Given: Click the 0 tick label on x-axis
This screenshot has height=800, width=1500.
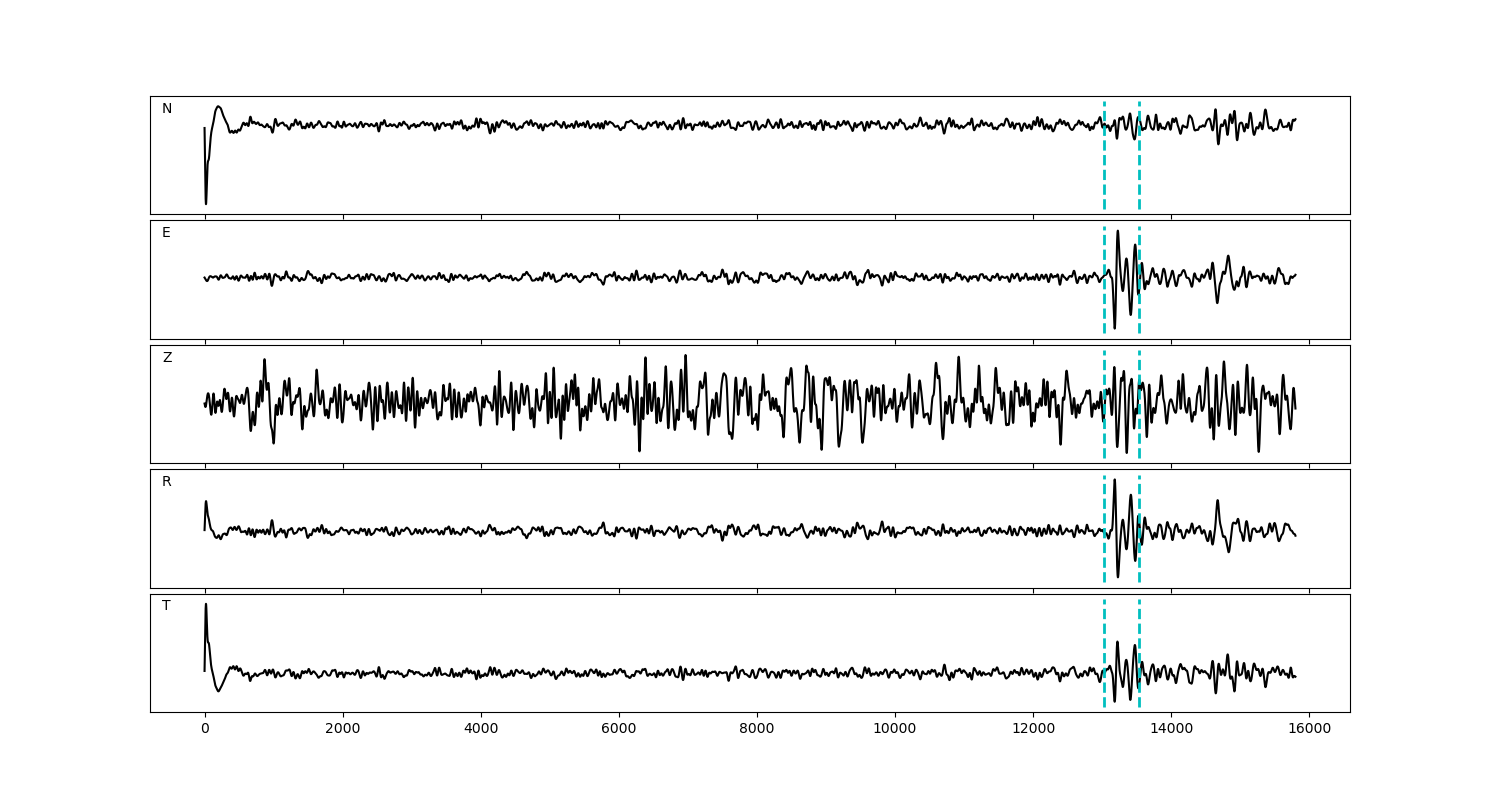Looking at the screenshot, I should coord(205,730).
